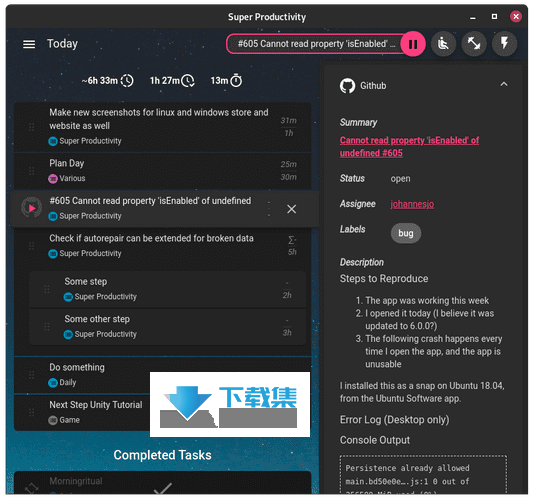This screenshot has width=534, height=500.
Task: Open the three-dot menu of the #605 task
Action: (x=269, y=208)
